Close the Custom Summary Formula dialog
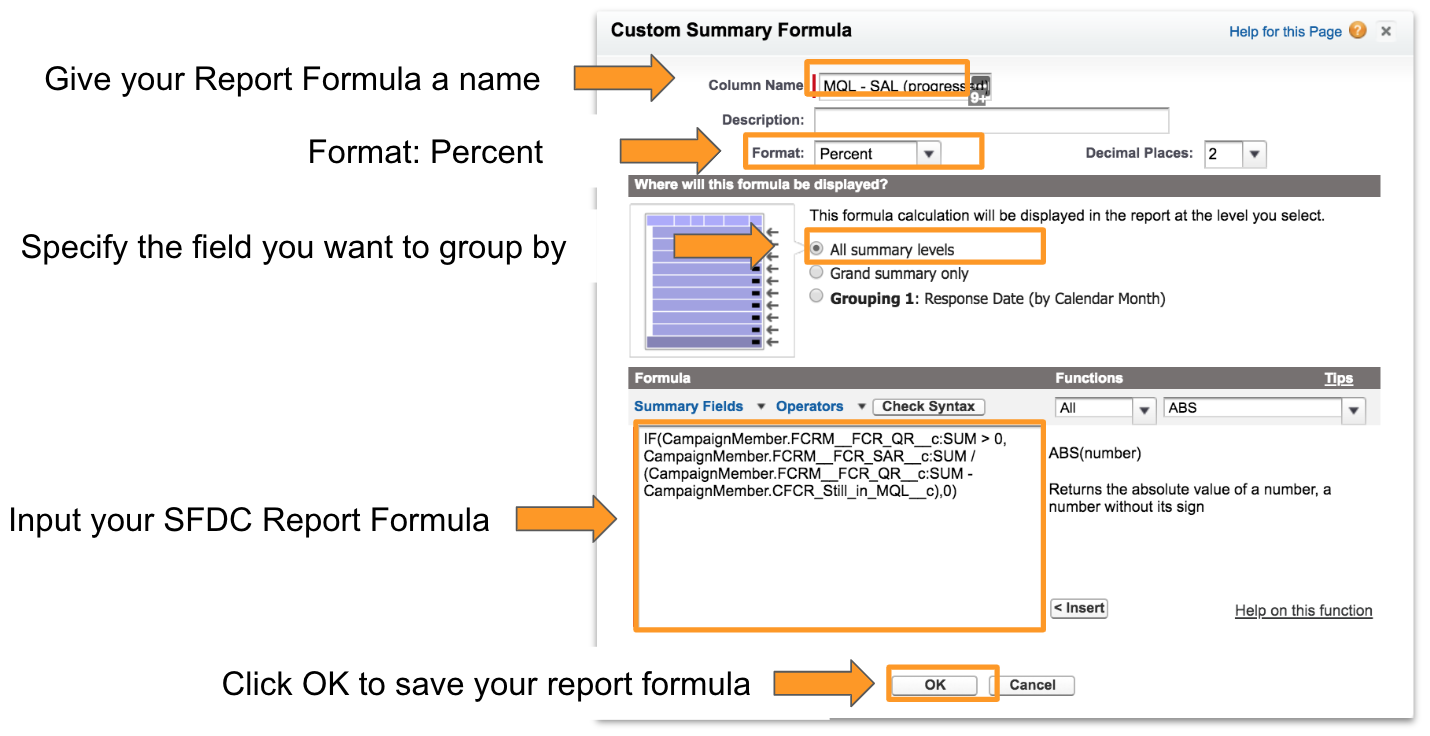The width and height of the screenshot is (1430, 736). [1386, 31]
